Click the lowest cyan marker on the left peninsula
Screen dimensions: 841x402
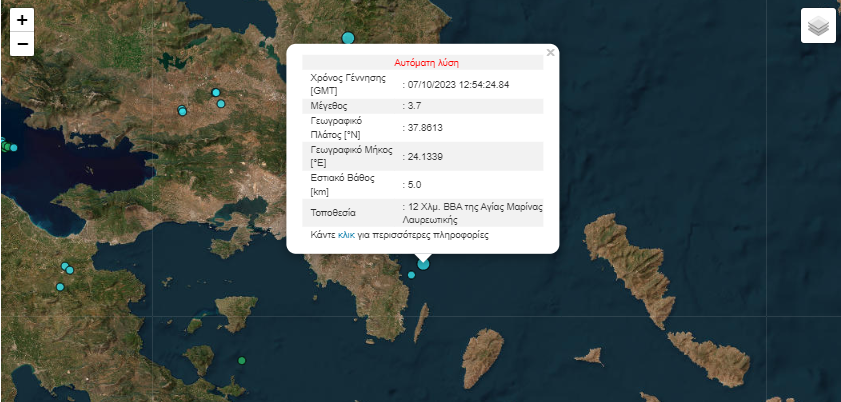pyautogui.click(x=60, y=287)
